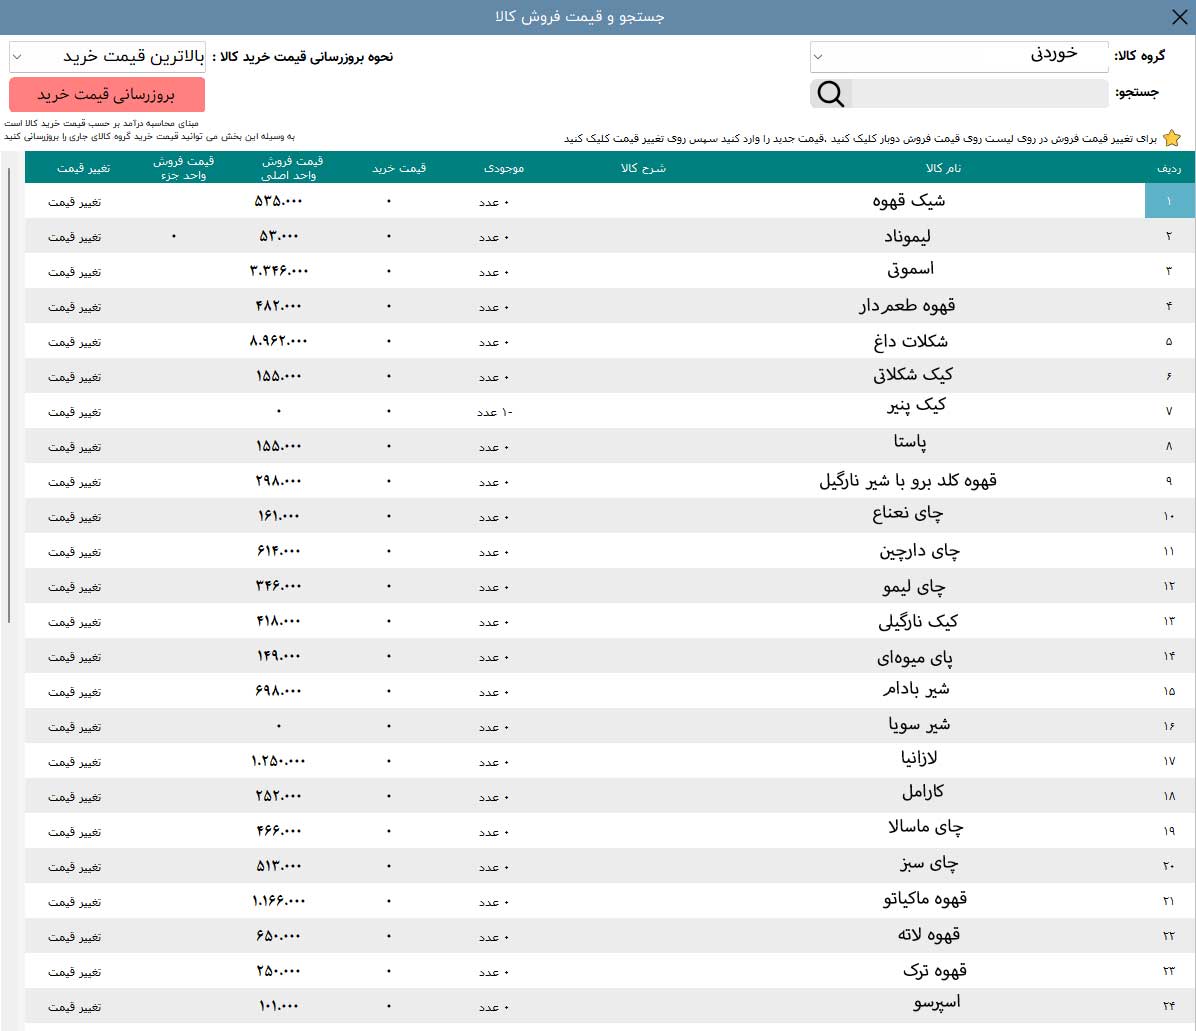Click تغییر قیمت for اسموتی
The image size is (1196, 1031).
(x=75, y=272)
